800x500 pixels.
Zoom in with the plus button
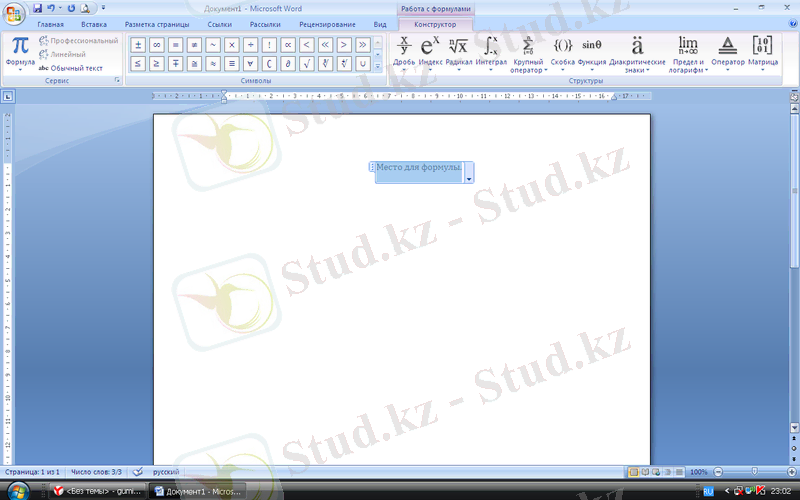coord(791,472)
